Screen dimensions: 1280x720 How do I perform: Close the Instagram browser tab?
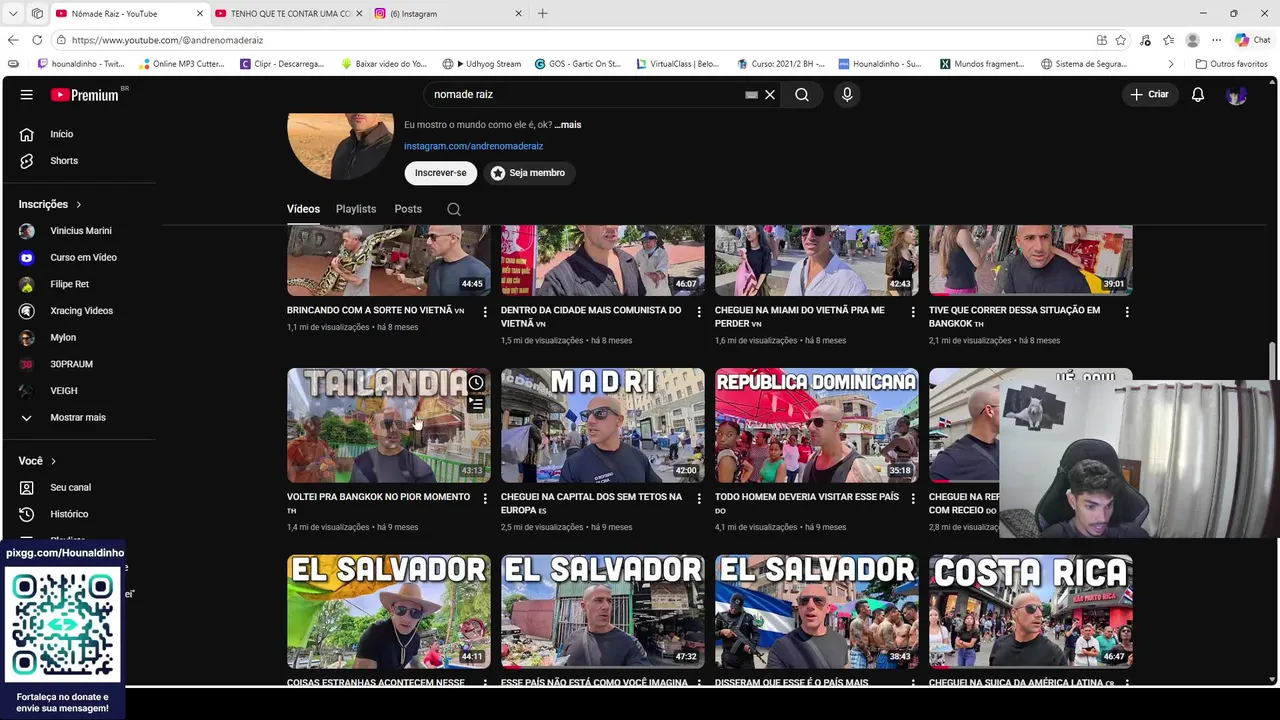pos(518,13)
